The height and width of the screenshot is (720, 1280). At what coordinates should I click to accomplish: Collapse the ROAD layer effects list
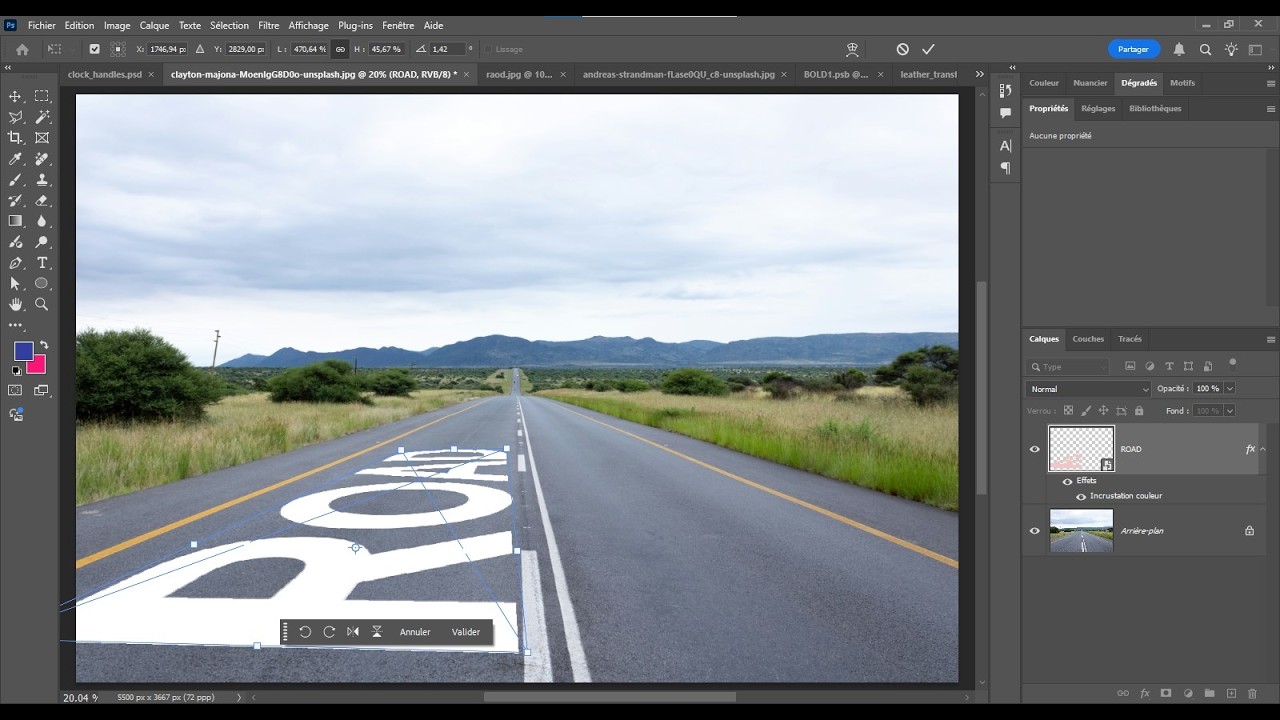point(1263,449)
